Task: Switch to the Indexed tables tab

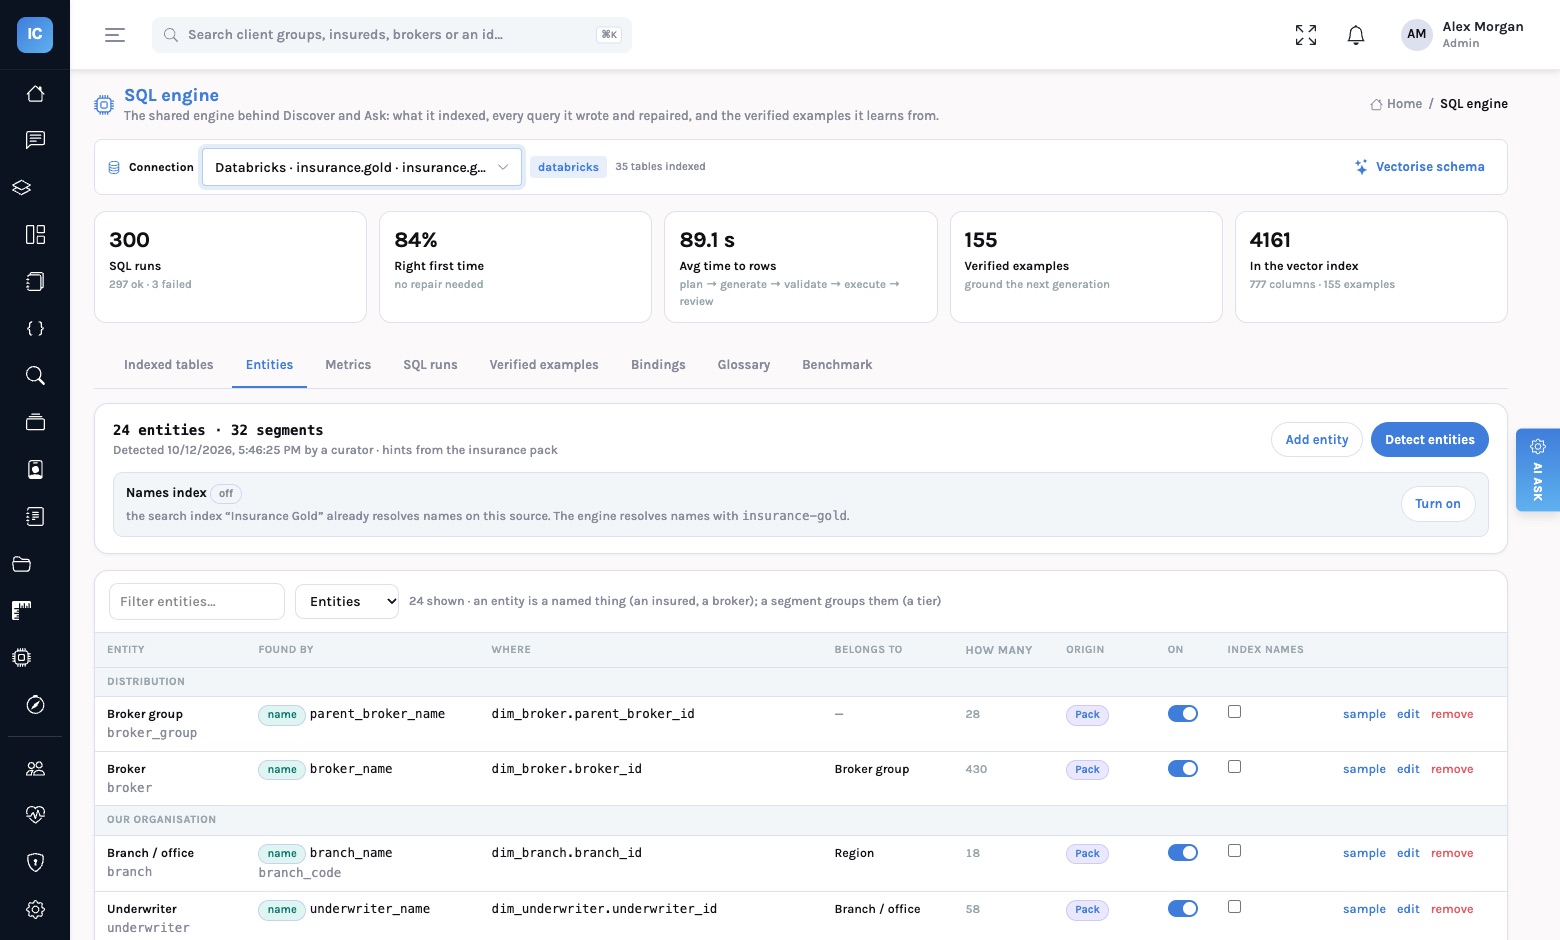Action: coord(169,365)
